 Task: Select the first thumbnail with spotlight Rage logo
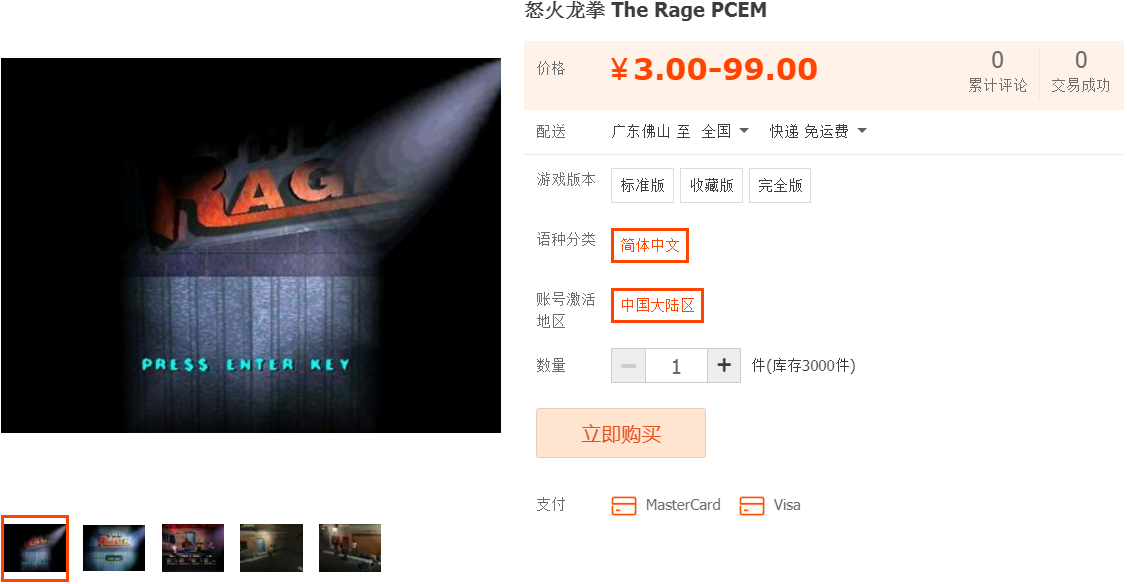click(x=34, y=548)
